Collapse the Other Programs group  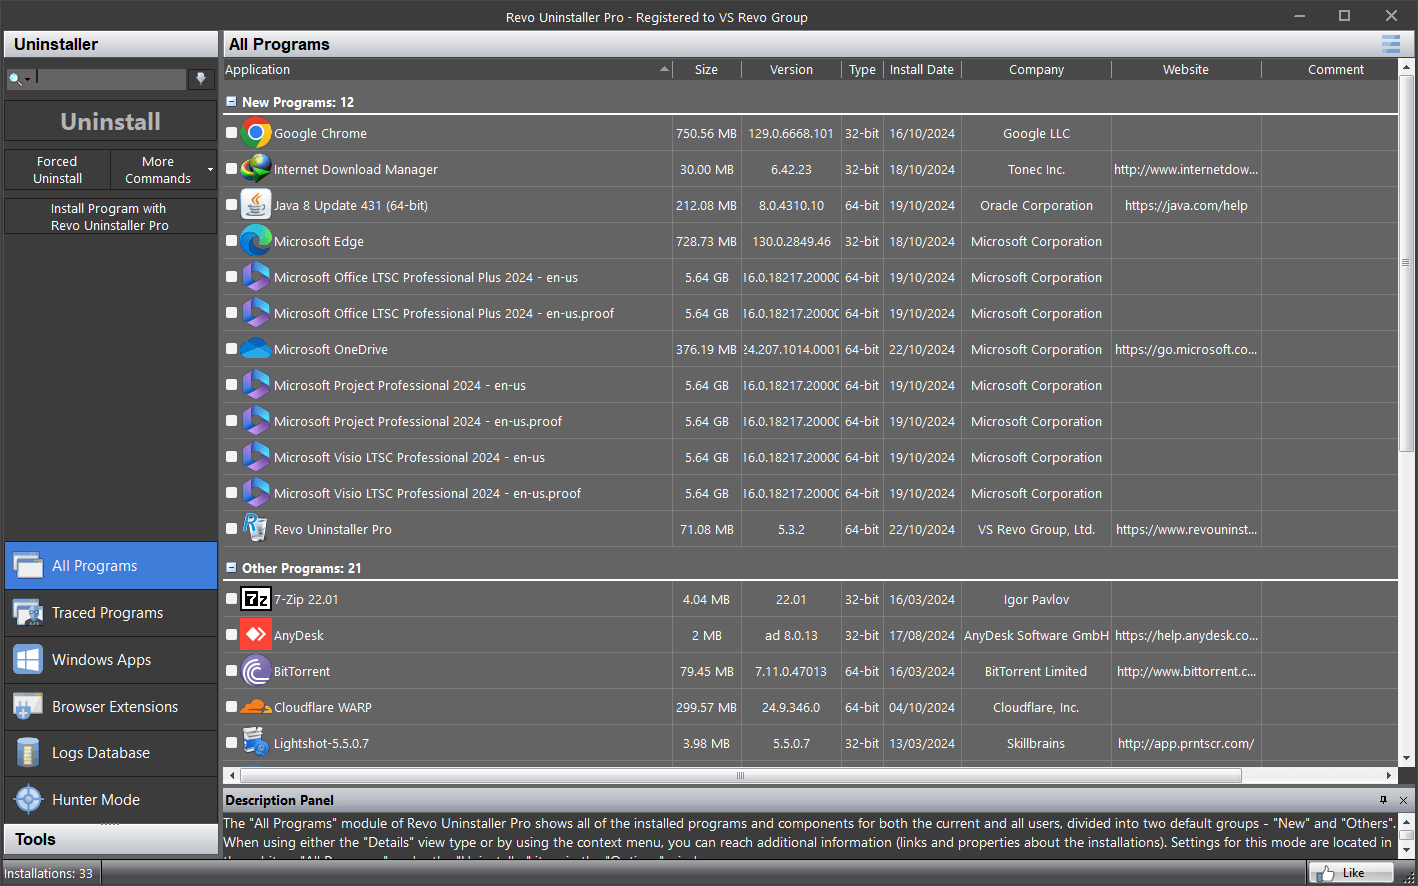tap(230, 567)
